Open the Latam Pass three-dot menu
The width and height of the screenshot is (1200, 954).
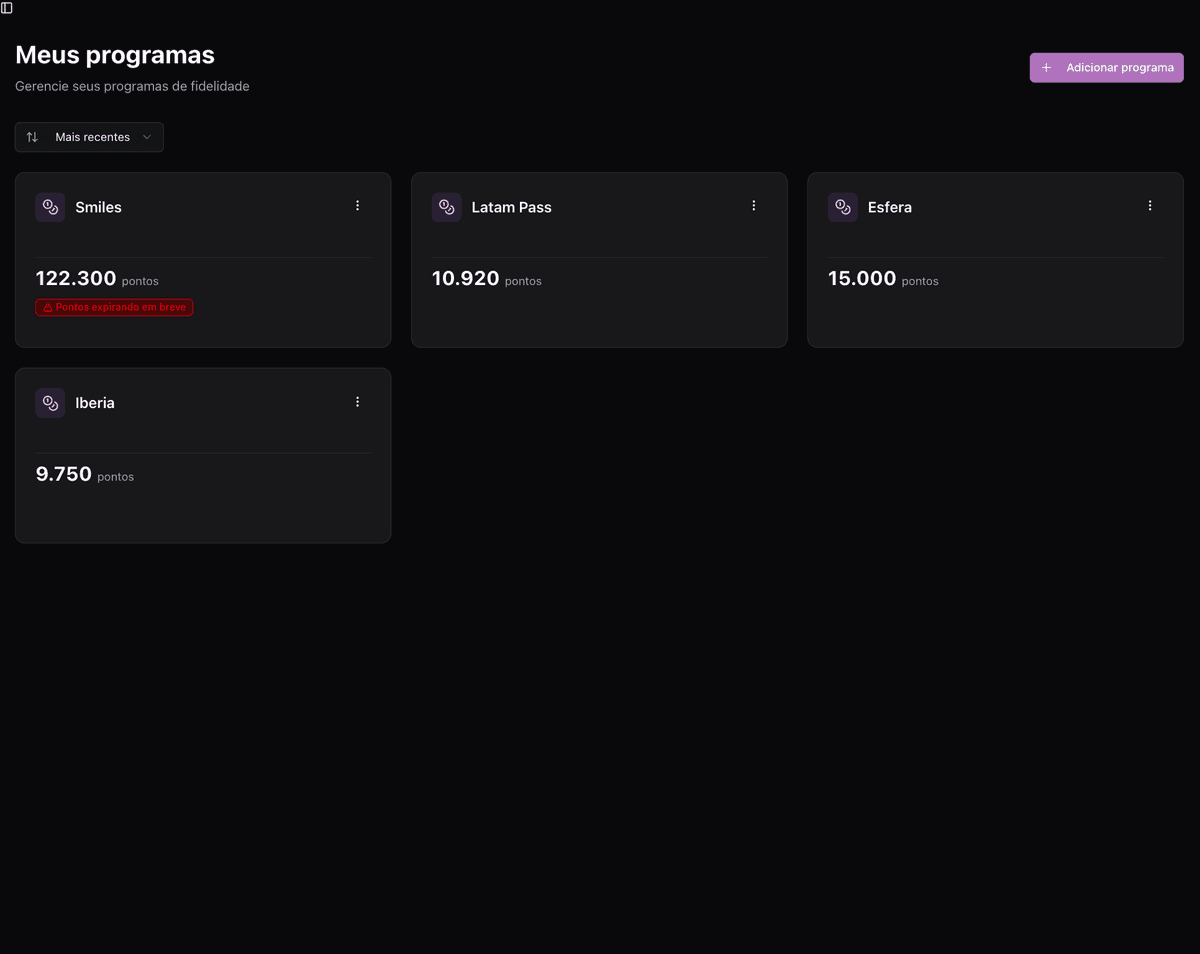tap(754, 206)
